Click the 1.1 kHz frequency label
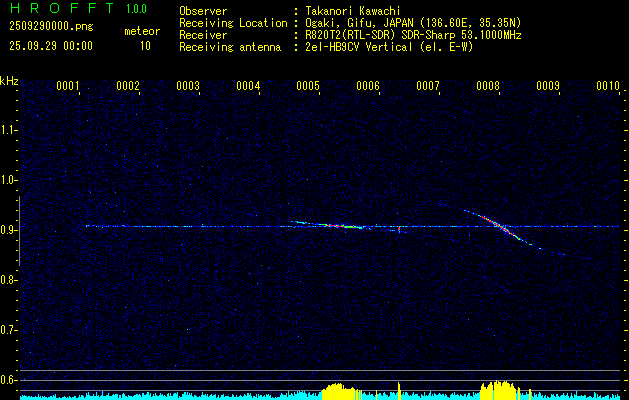 click(8, 130)
